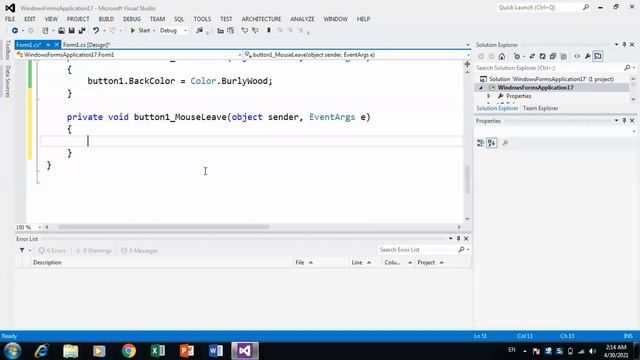Click the Decrease Indent toolbar icon

point(220,31)
